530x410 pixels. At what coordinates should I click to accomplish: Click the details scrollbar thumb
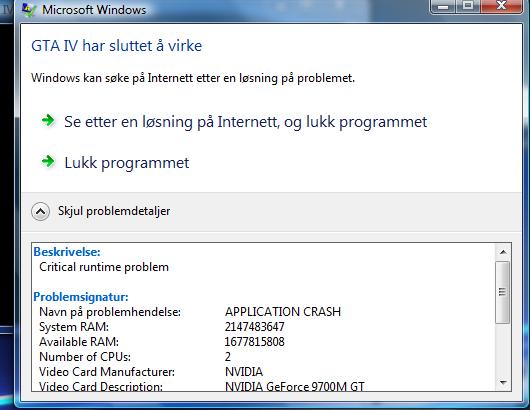tap(503, 292)
